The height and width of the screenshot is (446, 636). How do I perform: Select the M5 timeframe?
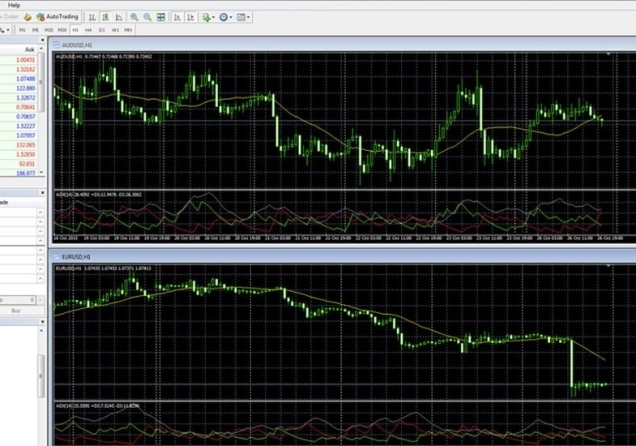(x=35, y=30)
